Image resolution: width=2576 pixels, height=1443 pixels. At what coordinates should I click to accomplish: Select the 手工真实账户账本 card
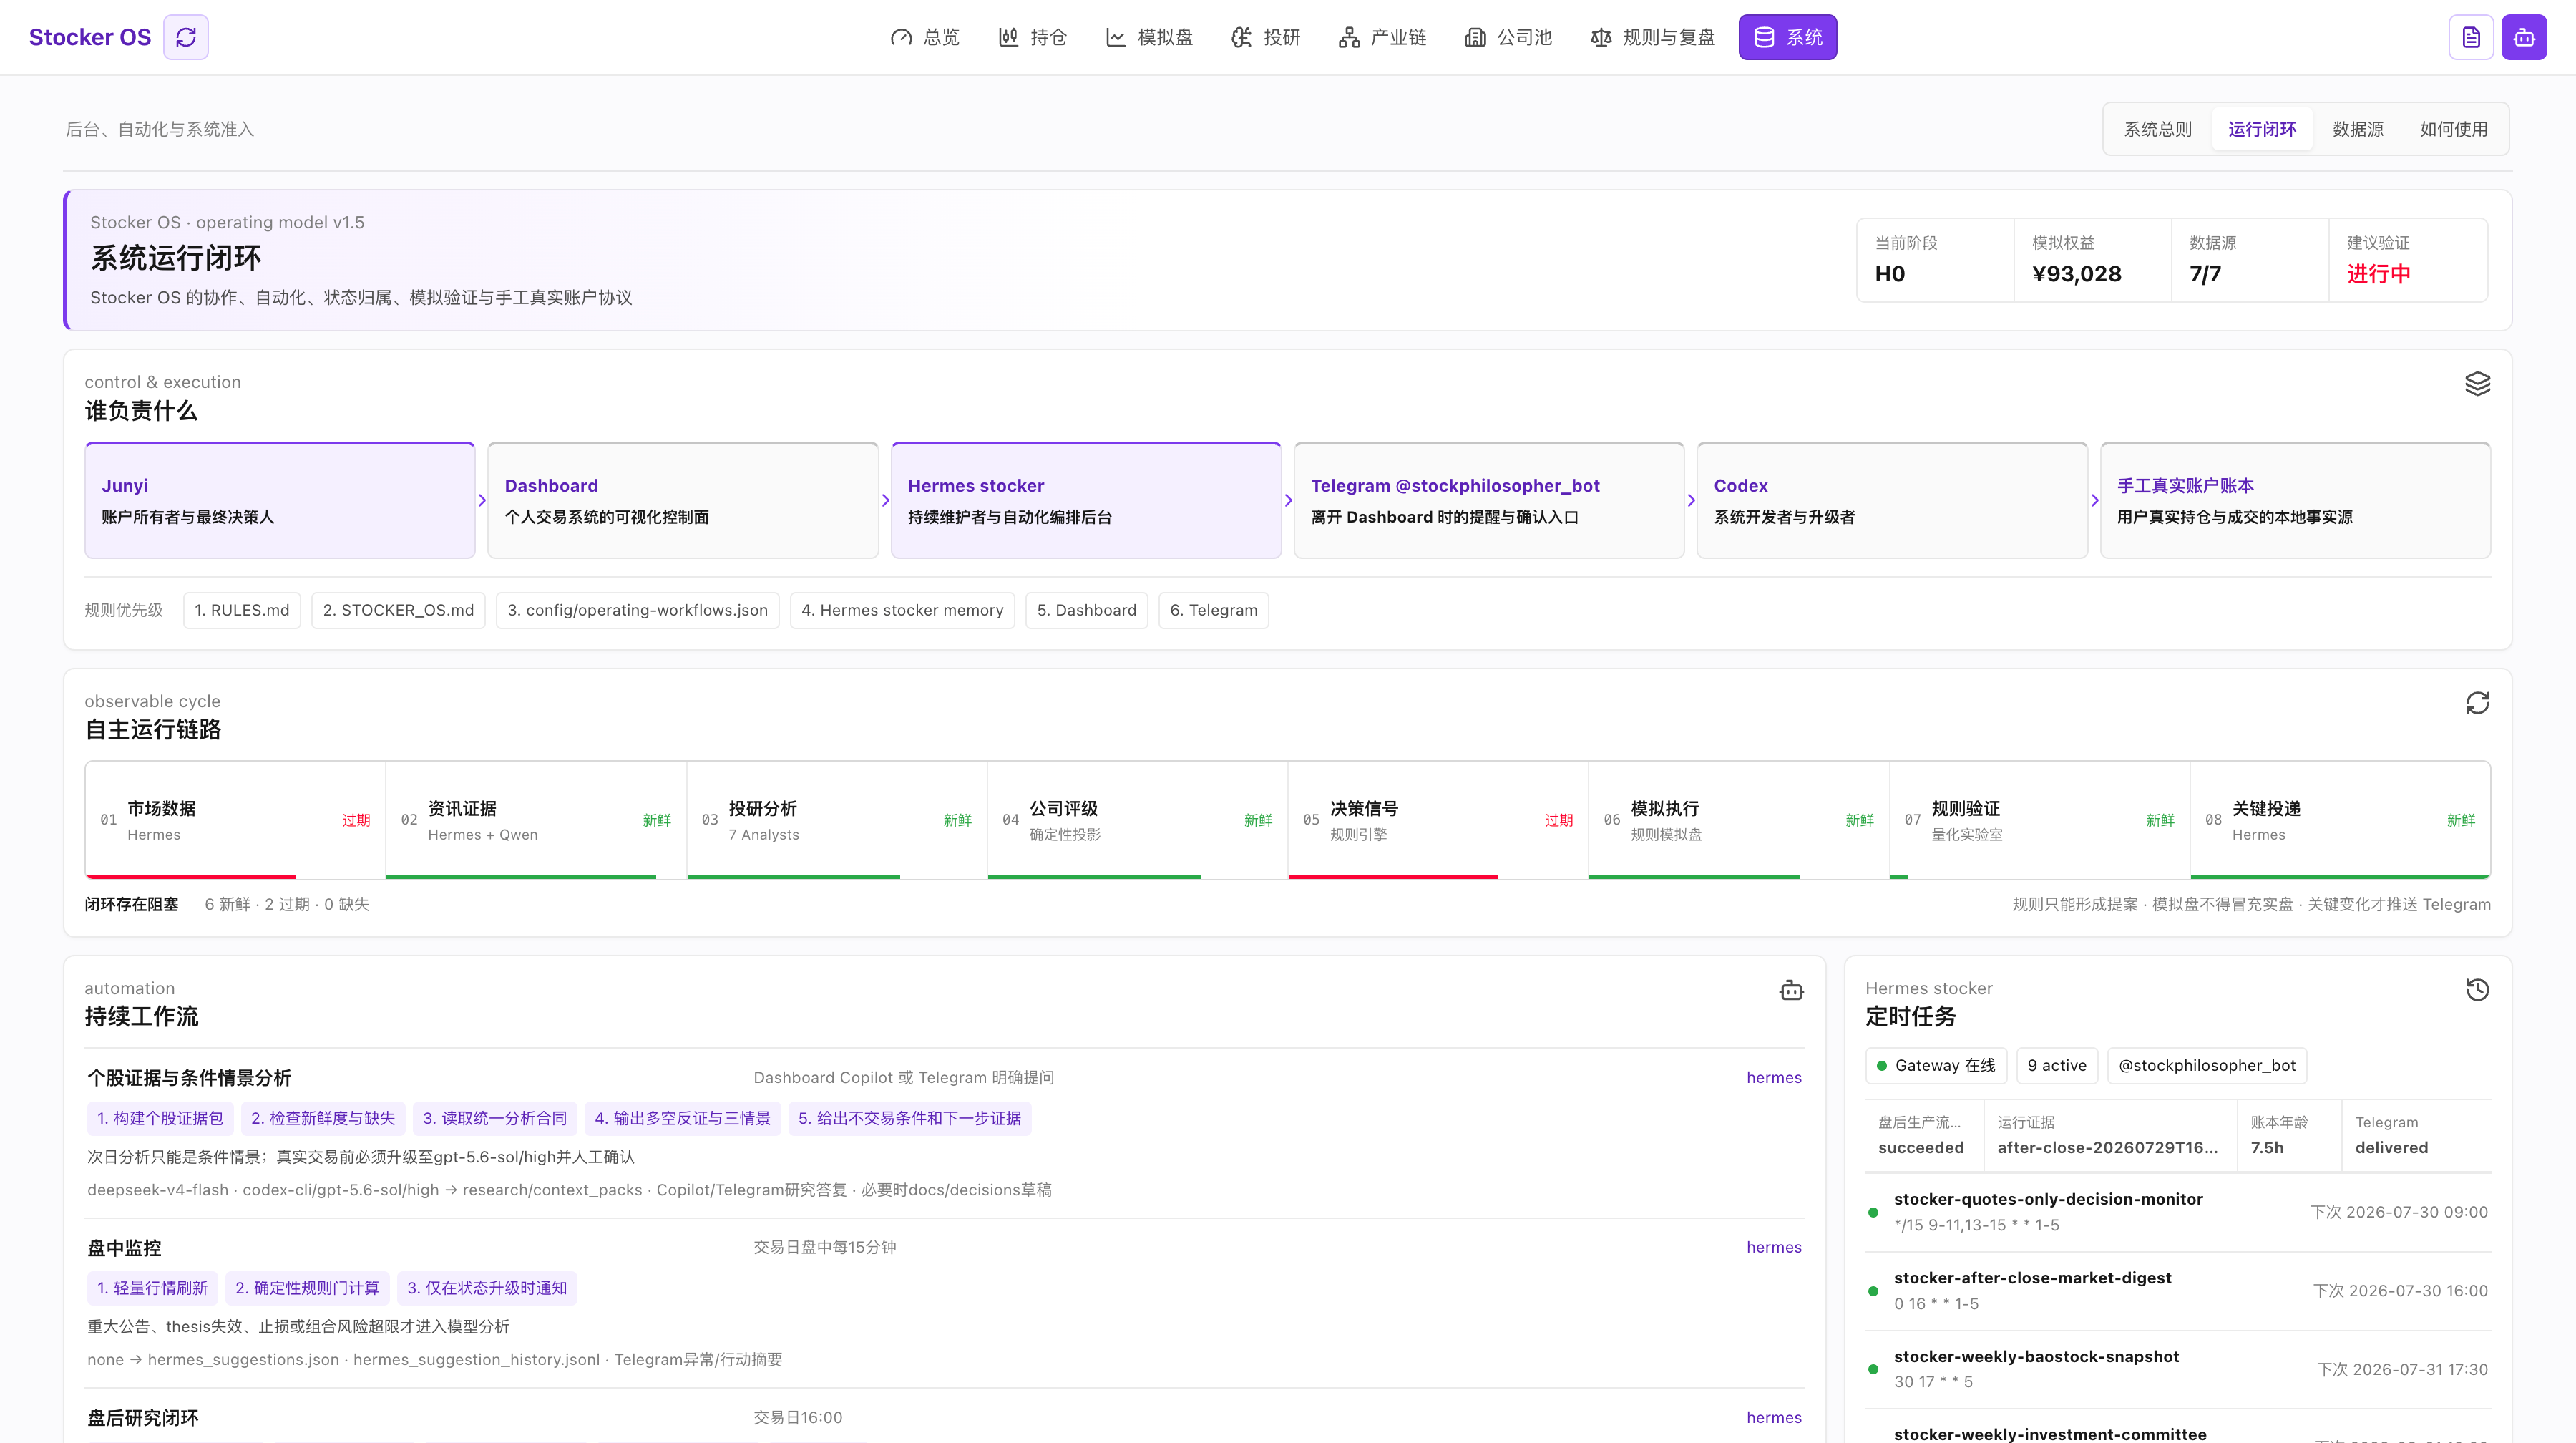click(x=2296, y=500)
